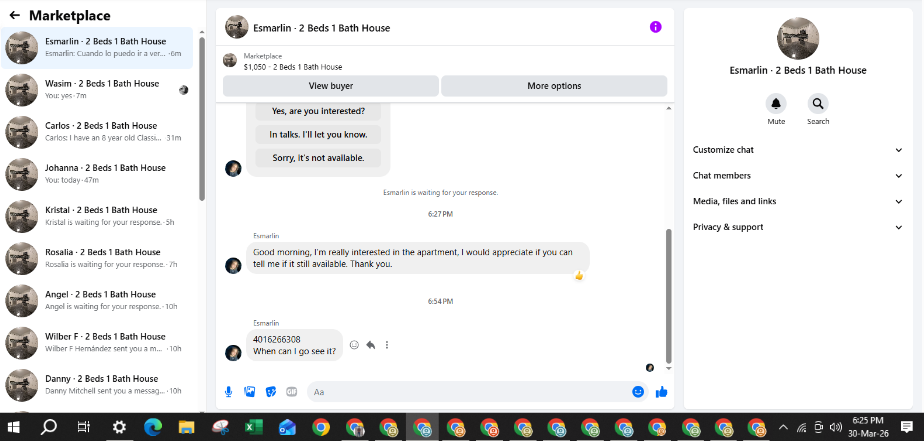Expand Chat members section
This screenshot has width=924, height=441.
(x=798, y=176)
